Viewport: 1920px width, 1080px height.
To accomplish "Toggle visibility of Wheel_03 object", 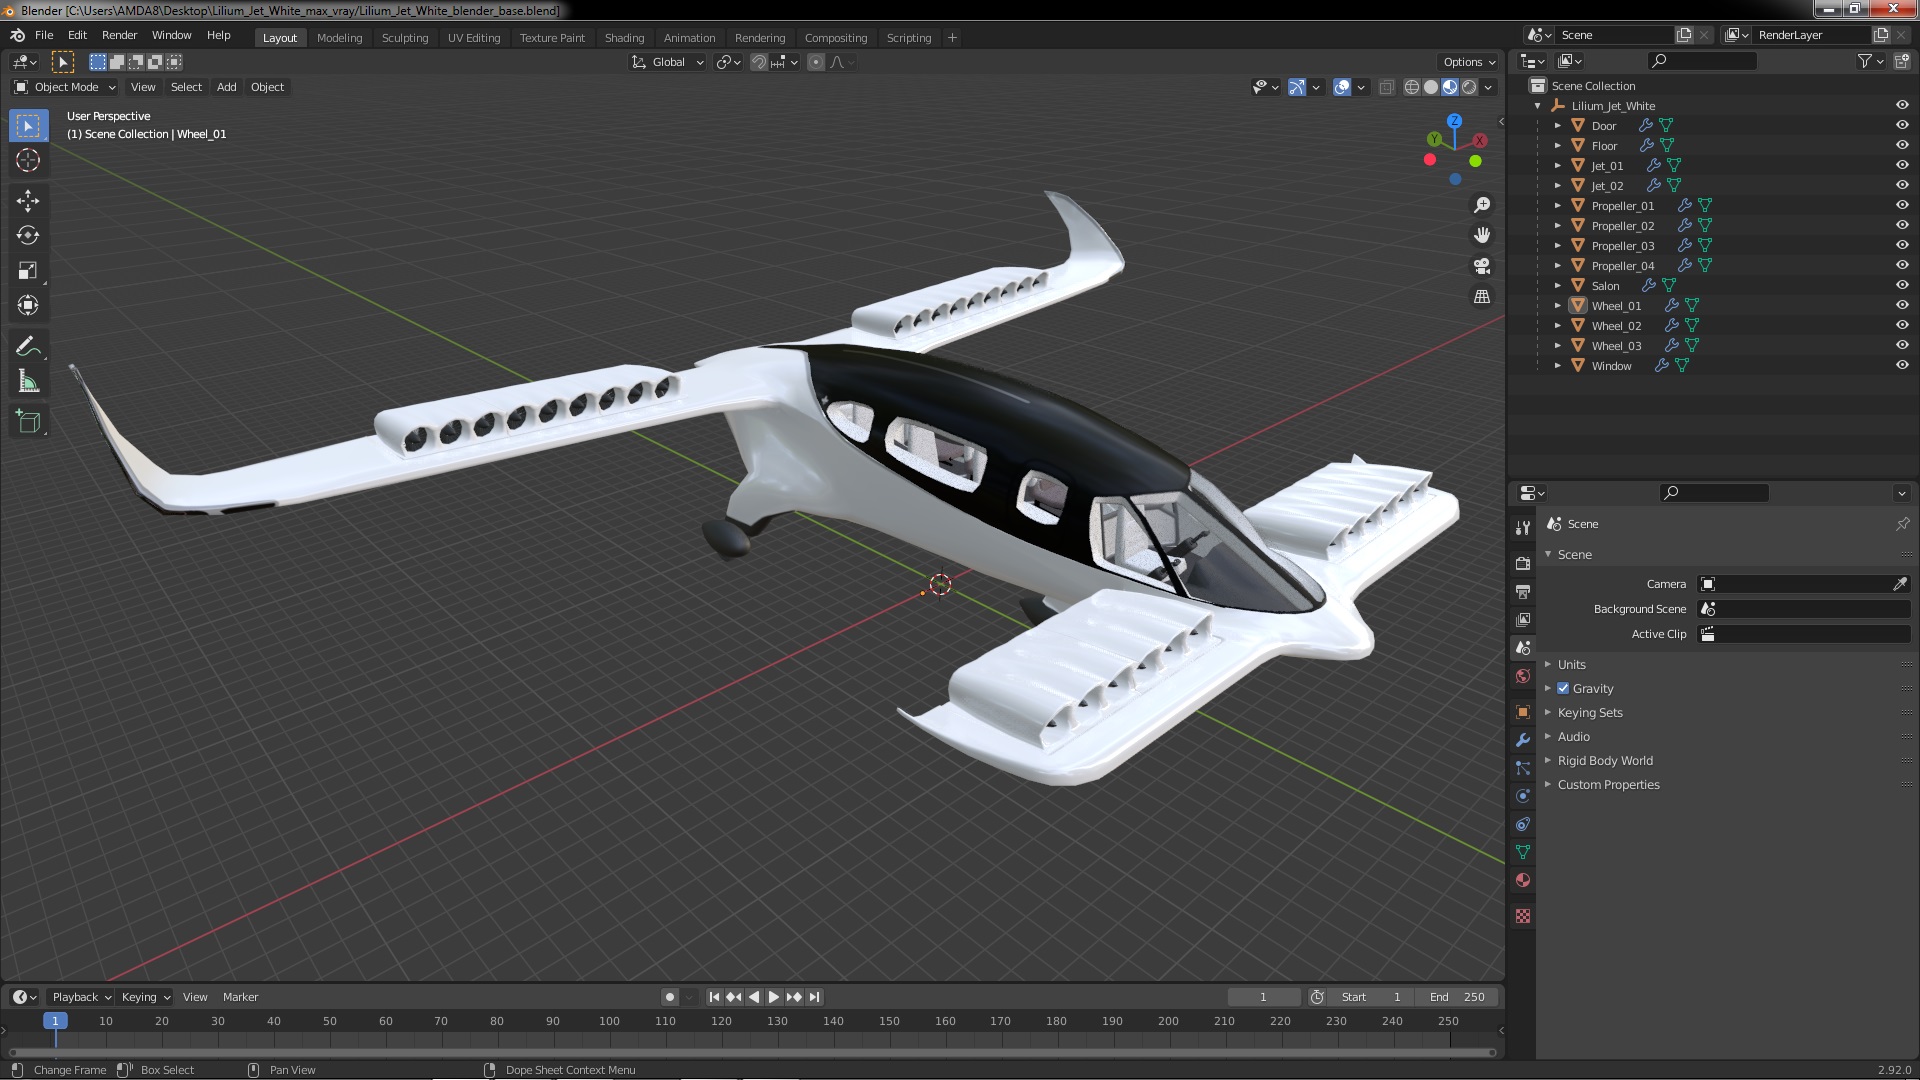I will pos(1902,345).
